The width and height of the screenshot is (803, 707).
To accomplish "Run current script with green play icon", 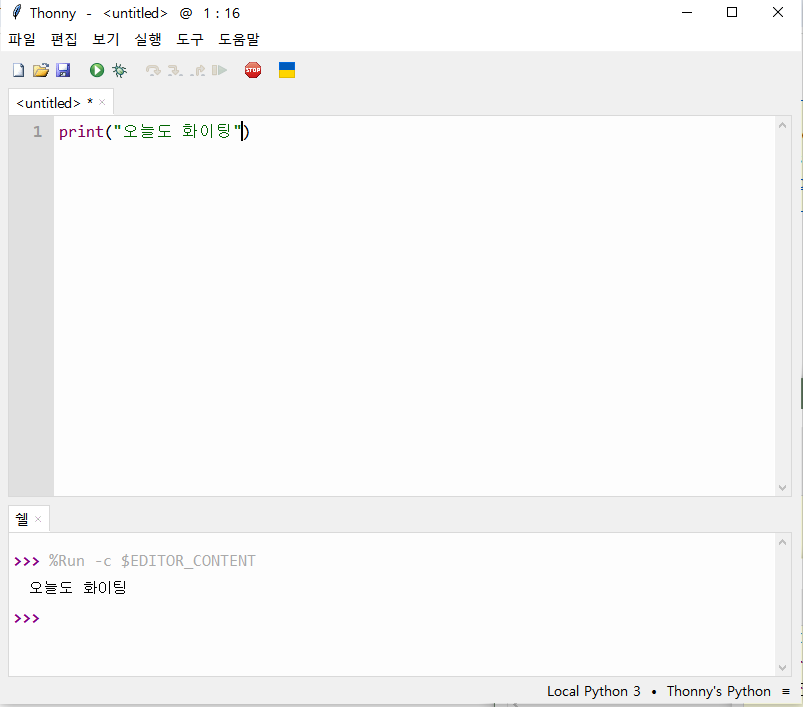I will click(97, 70).
